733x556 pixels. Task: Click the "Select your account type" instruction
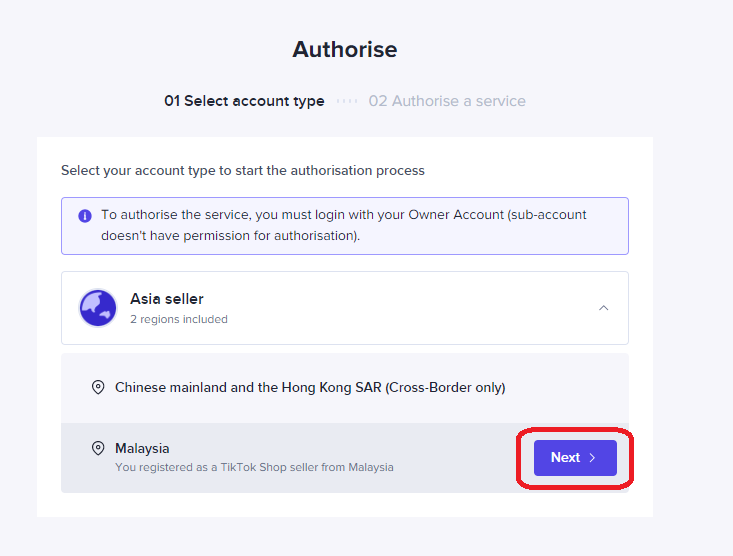(x=243, y=171)
